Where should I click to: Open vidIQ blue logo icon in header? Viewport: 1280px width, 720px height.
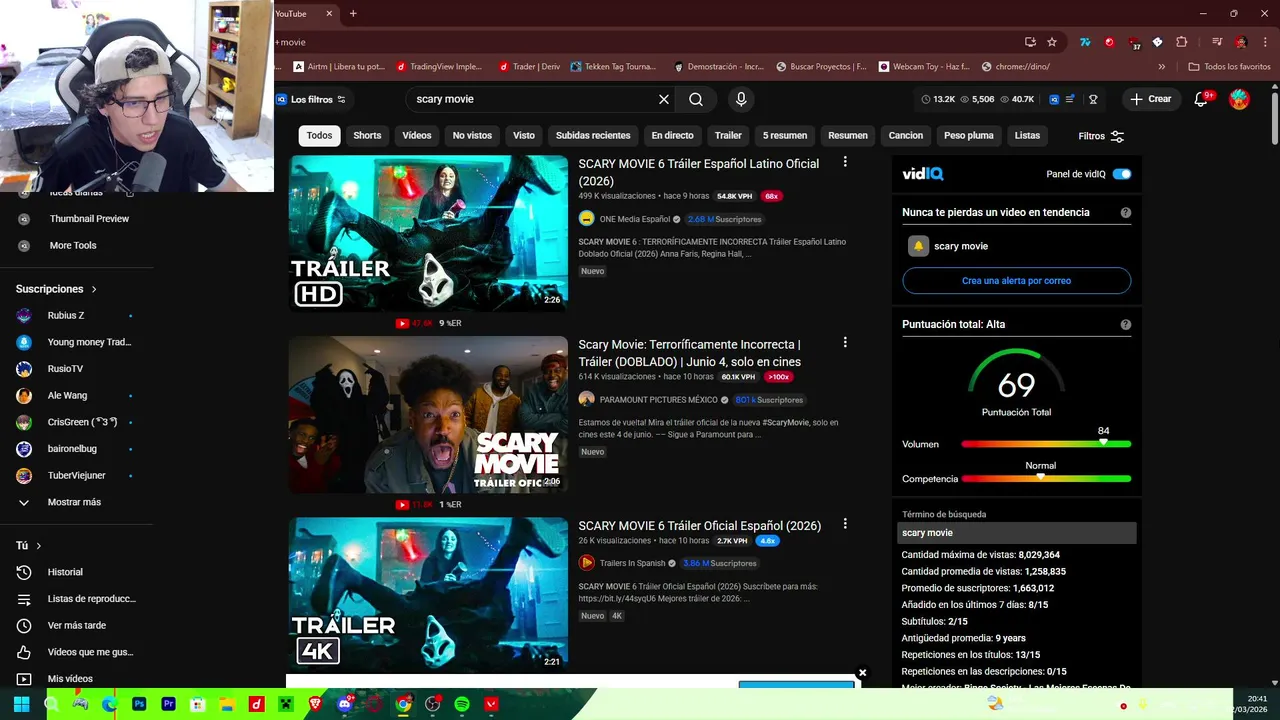[1054, 99]
